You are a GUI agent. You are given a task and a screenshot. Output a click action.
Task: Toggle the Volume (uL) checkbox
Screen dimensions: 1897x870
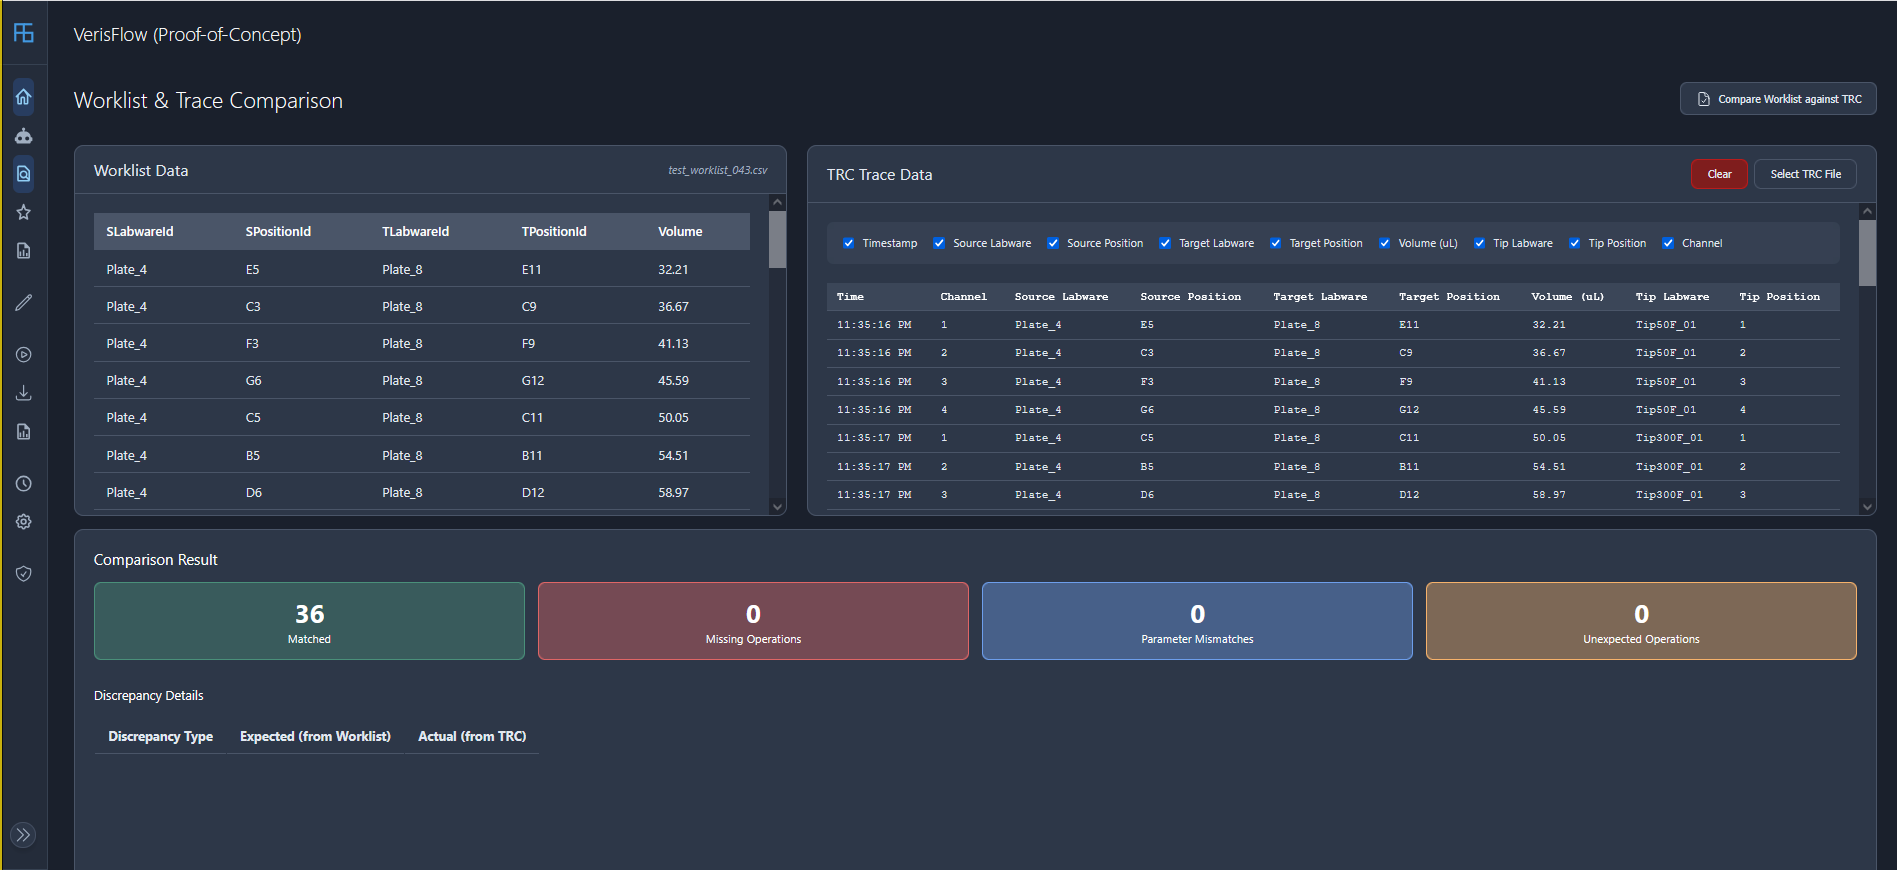coord(1384,243)
